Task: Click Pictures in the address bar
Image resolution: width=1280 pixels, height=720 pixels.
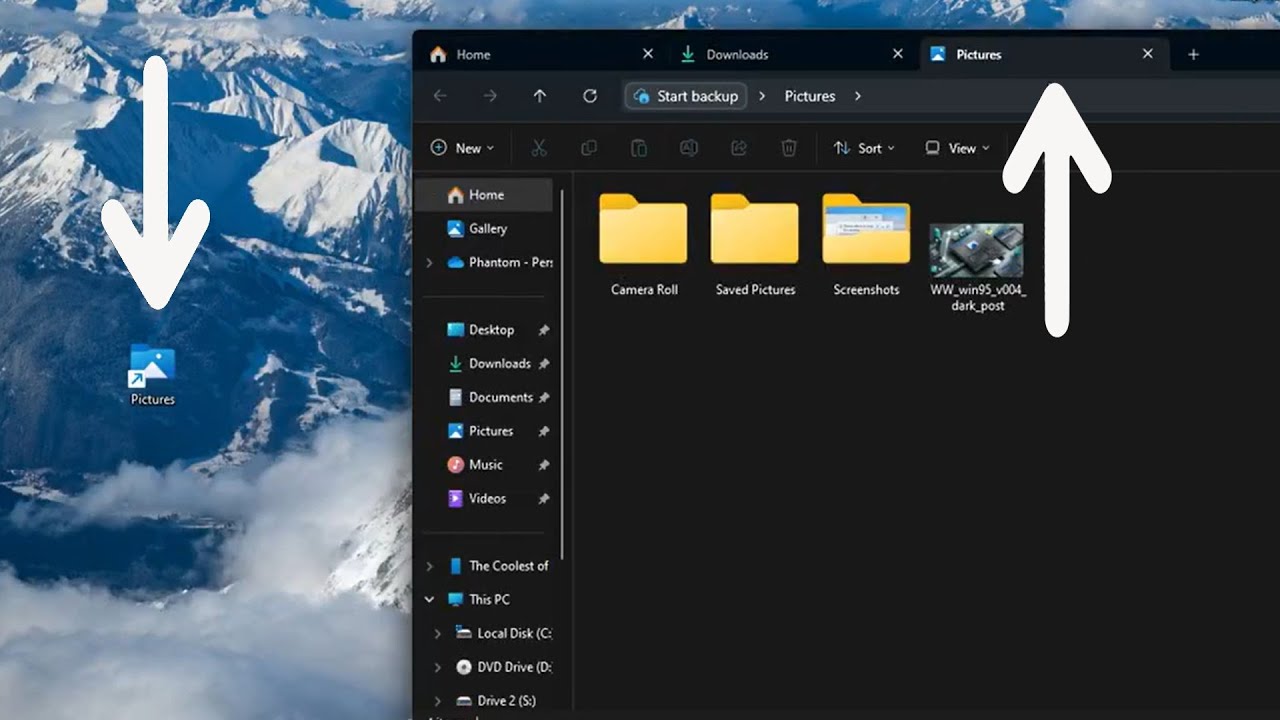Action: 810,96
